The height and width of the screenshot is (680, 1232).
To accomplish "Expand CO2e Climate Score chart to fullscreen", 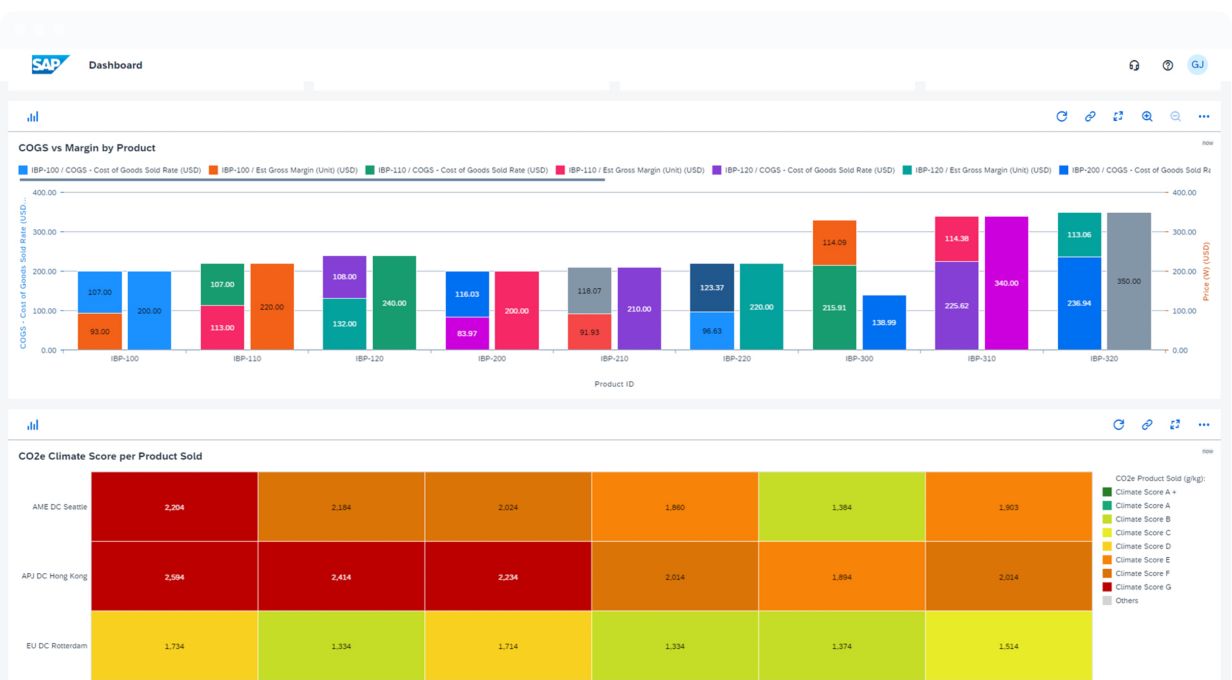I will [x=1175, y=425].
